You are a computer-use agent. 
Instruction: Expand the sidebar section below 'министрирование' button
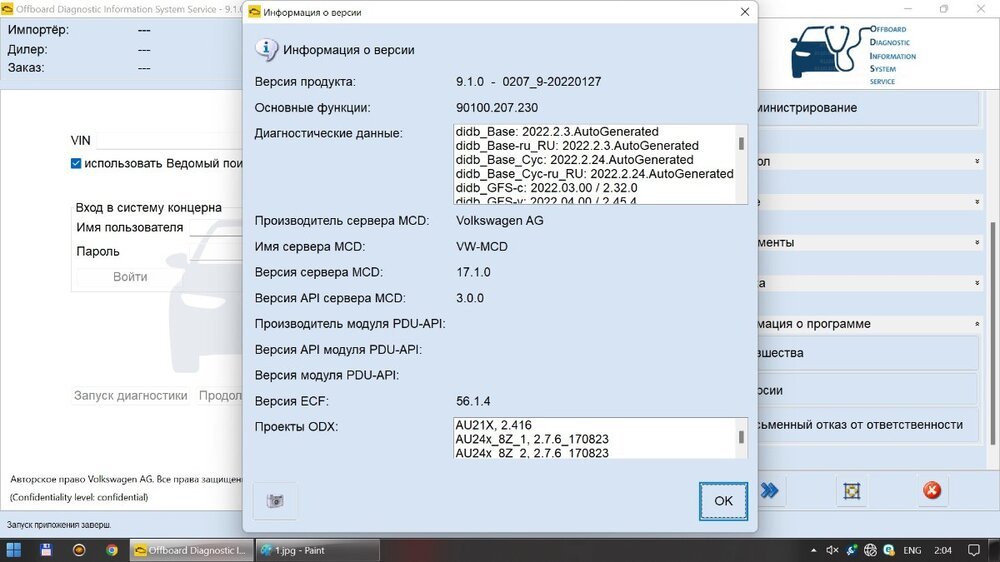pos(976,161)
